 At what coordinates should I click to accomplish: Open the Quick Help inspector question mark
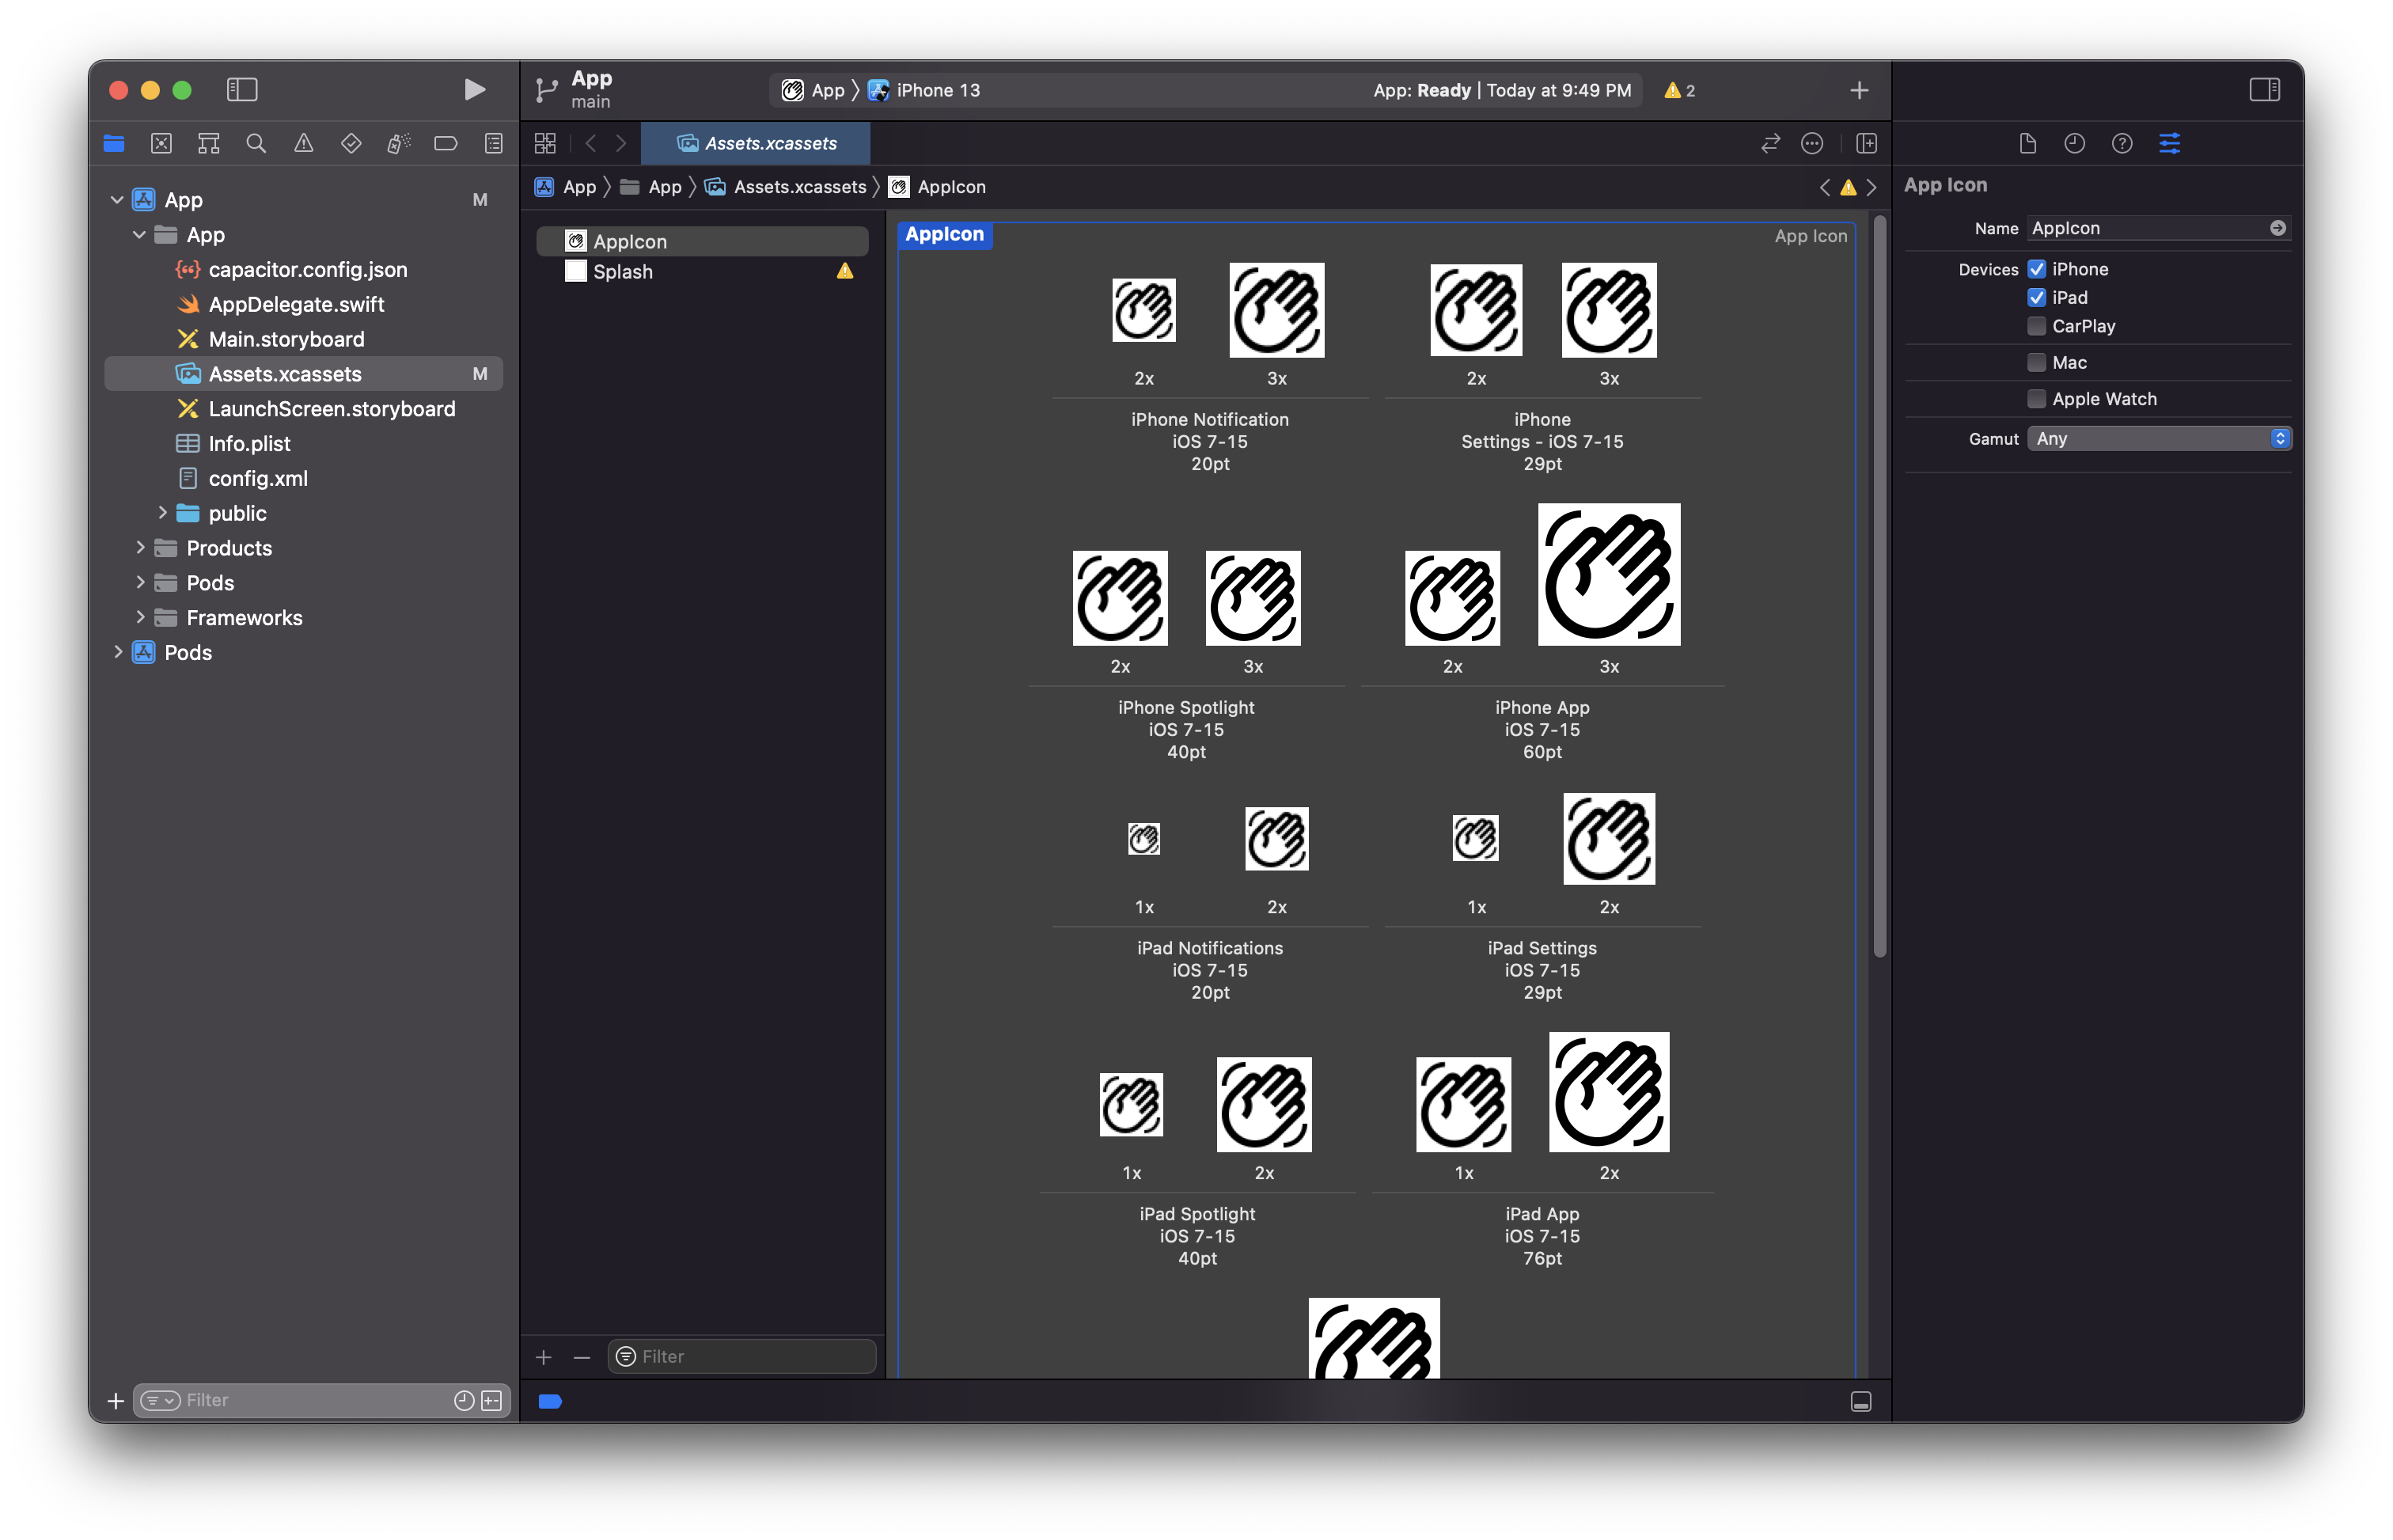click(2121, 143)
